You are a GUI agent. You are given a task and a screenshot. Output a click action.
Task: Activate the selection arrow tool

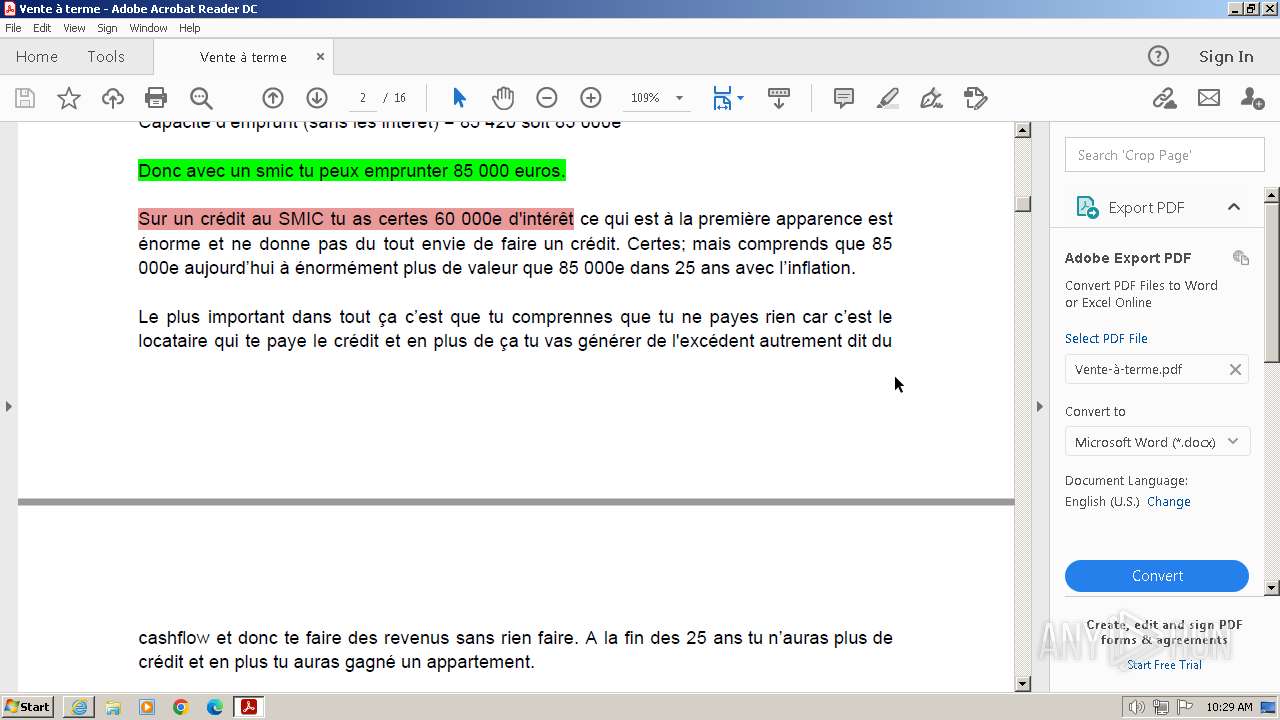point(459,98)
